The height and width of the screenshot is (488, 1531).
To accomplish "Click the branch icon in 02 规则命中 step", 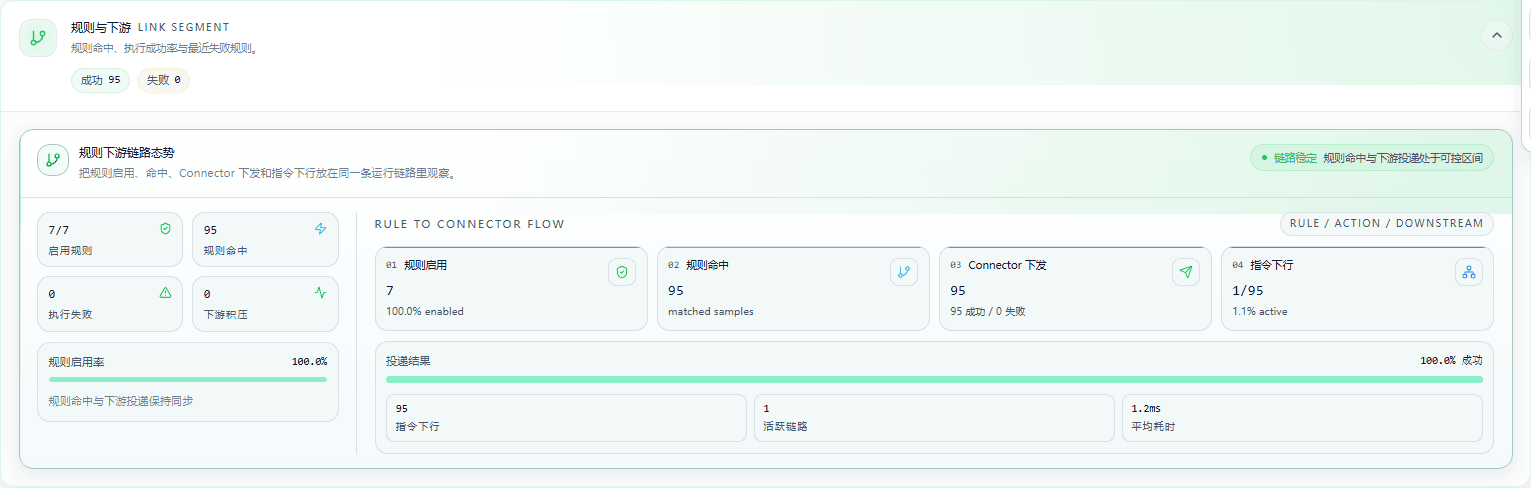I will tap(904, 272).
